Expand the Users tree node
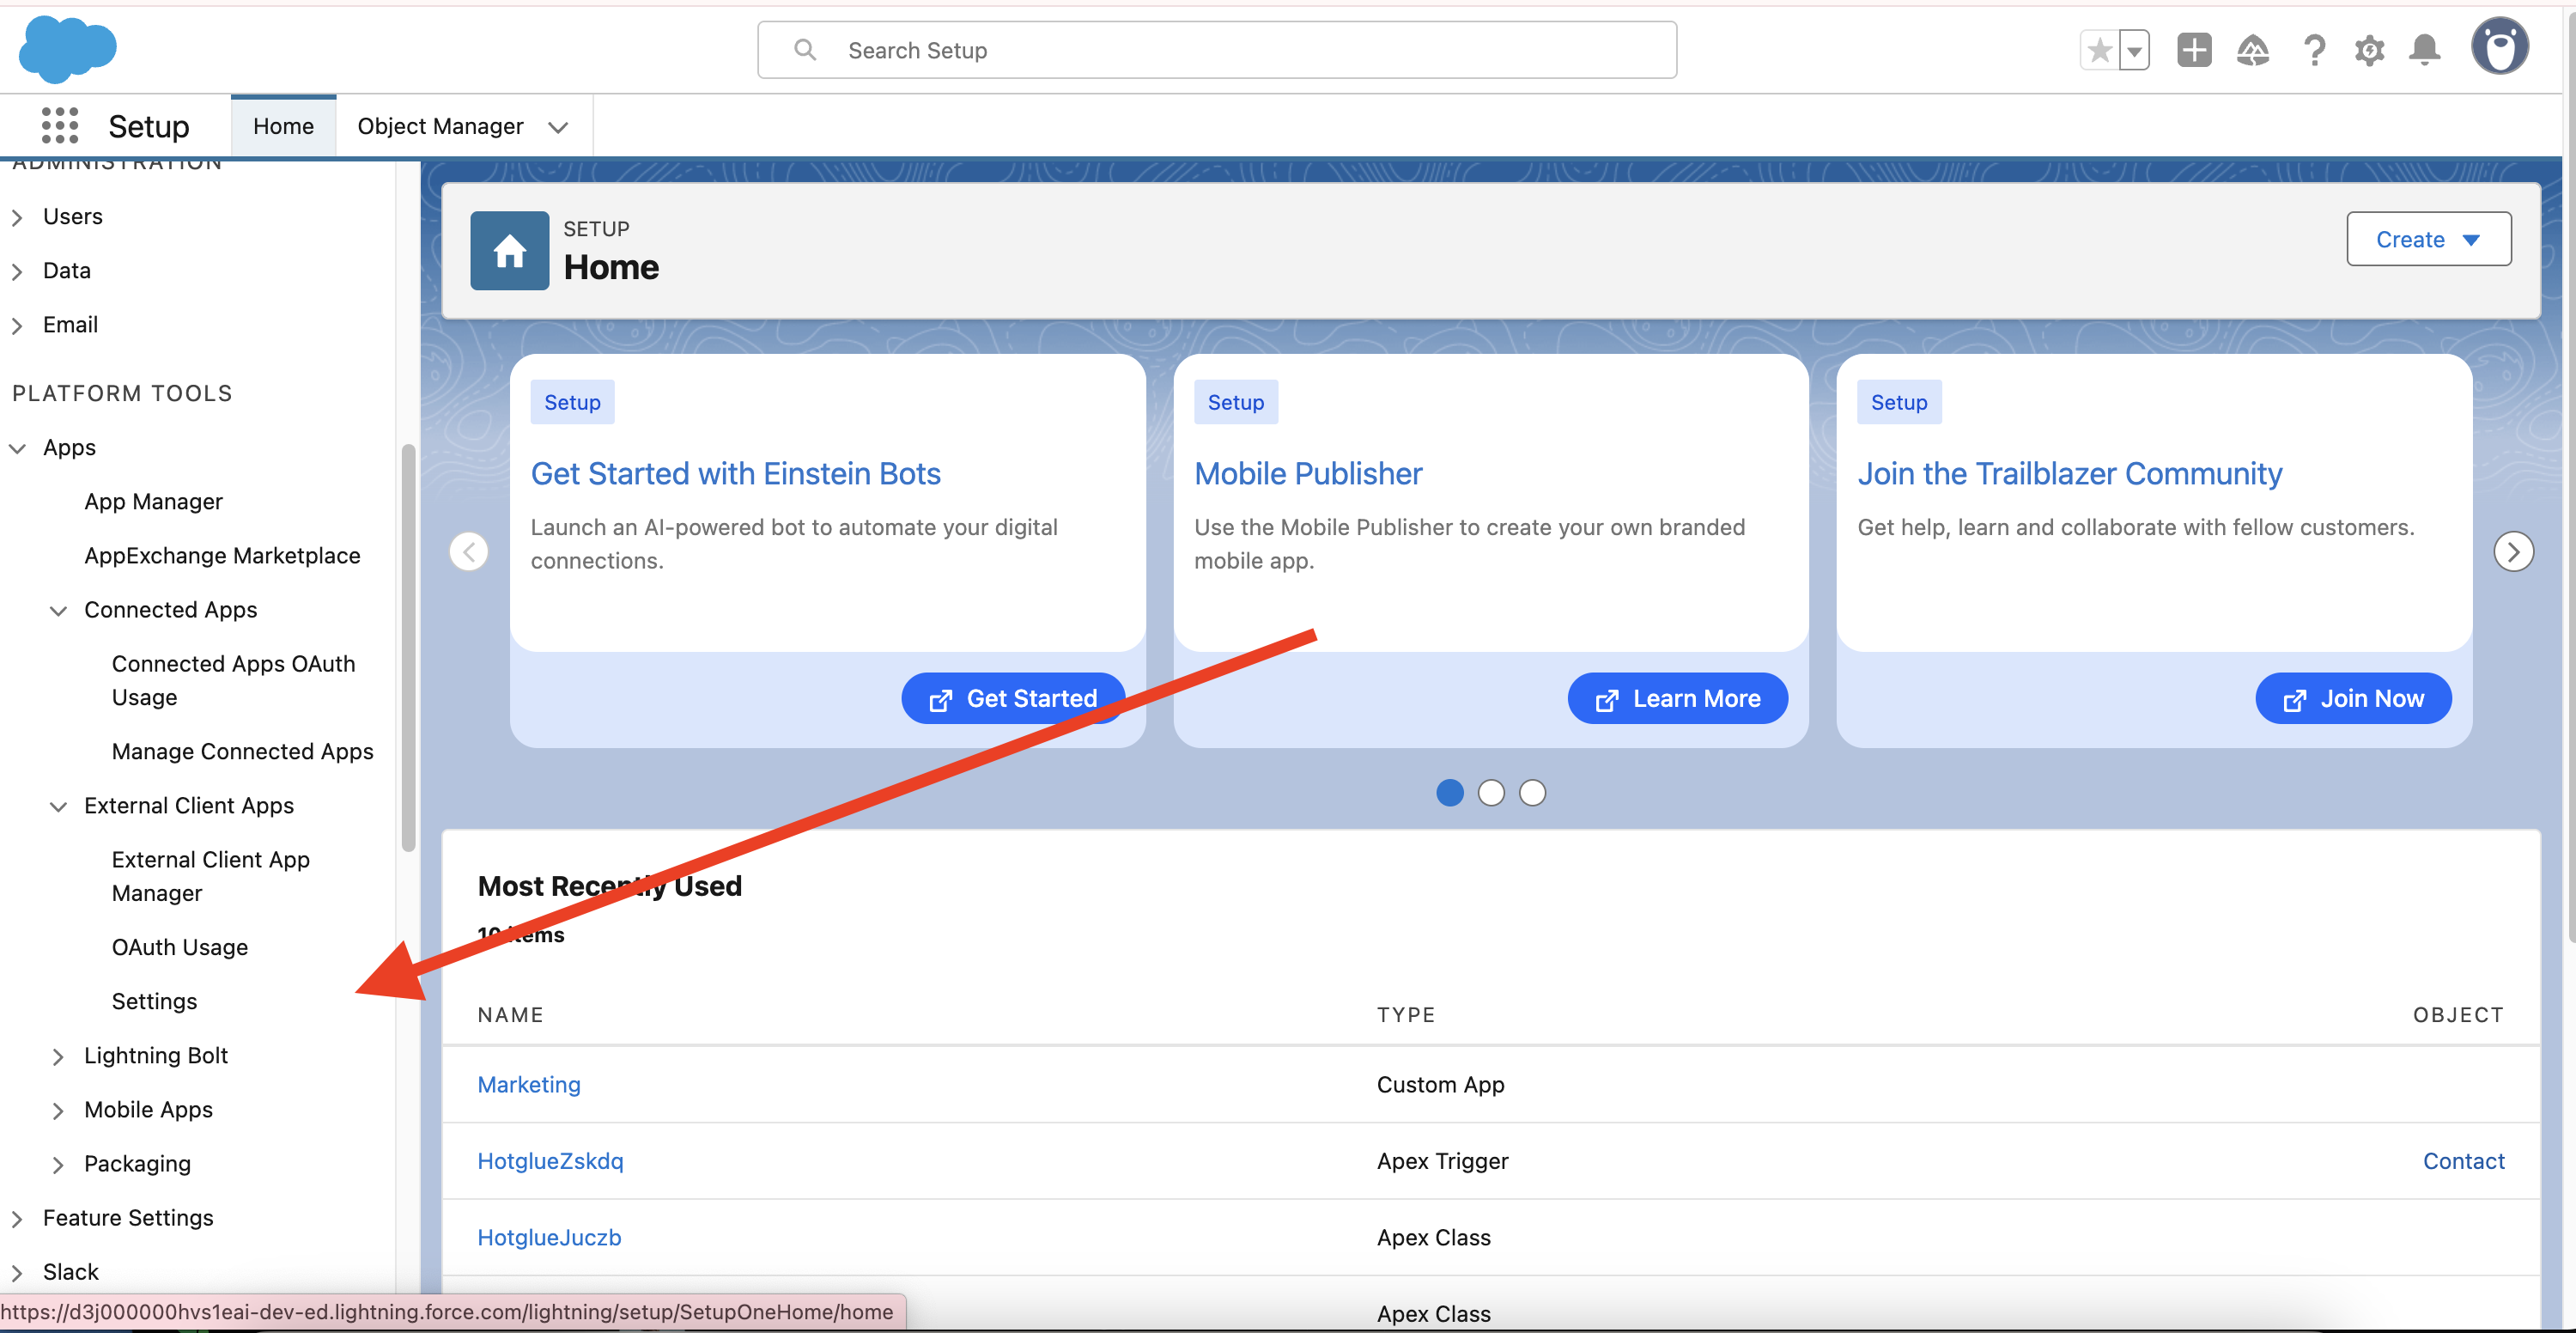This screenshot has width=2576, height=1333. 17,217
